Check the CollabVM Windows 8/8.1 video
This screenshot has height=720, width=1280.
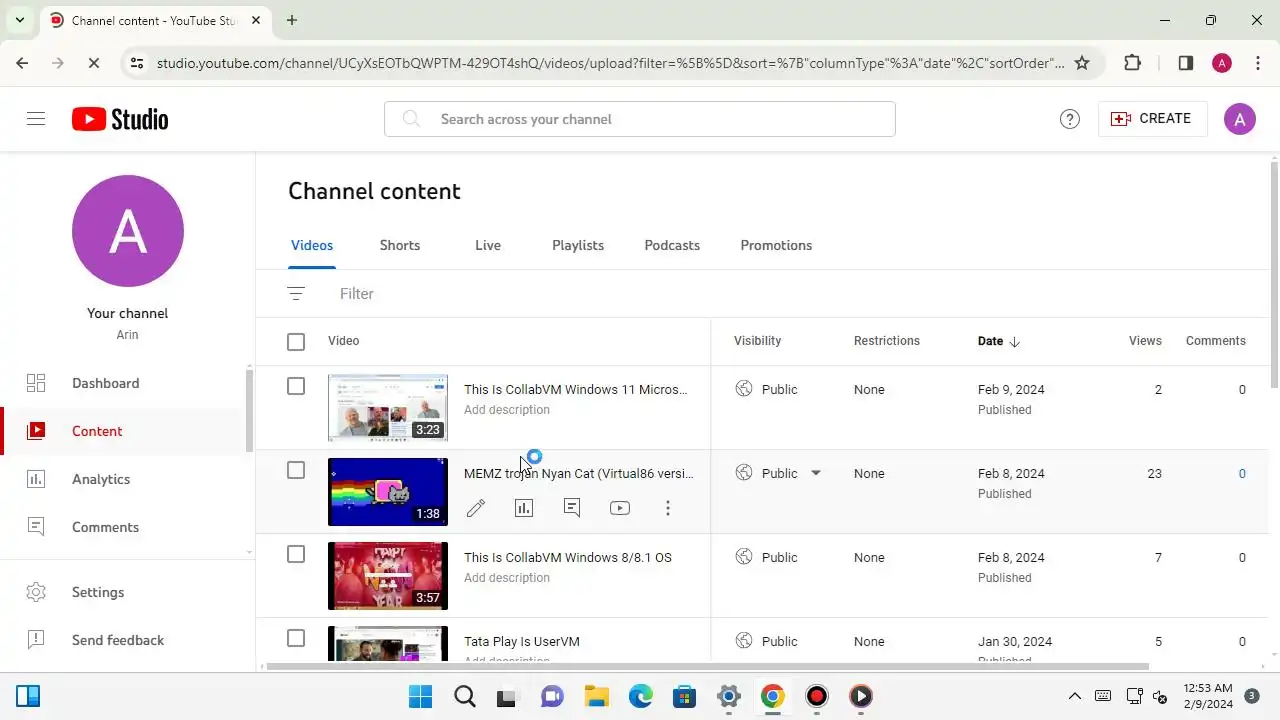click(x=296, y=554)
